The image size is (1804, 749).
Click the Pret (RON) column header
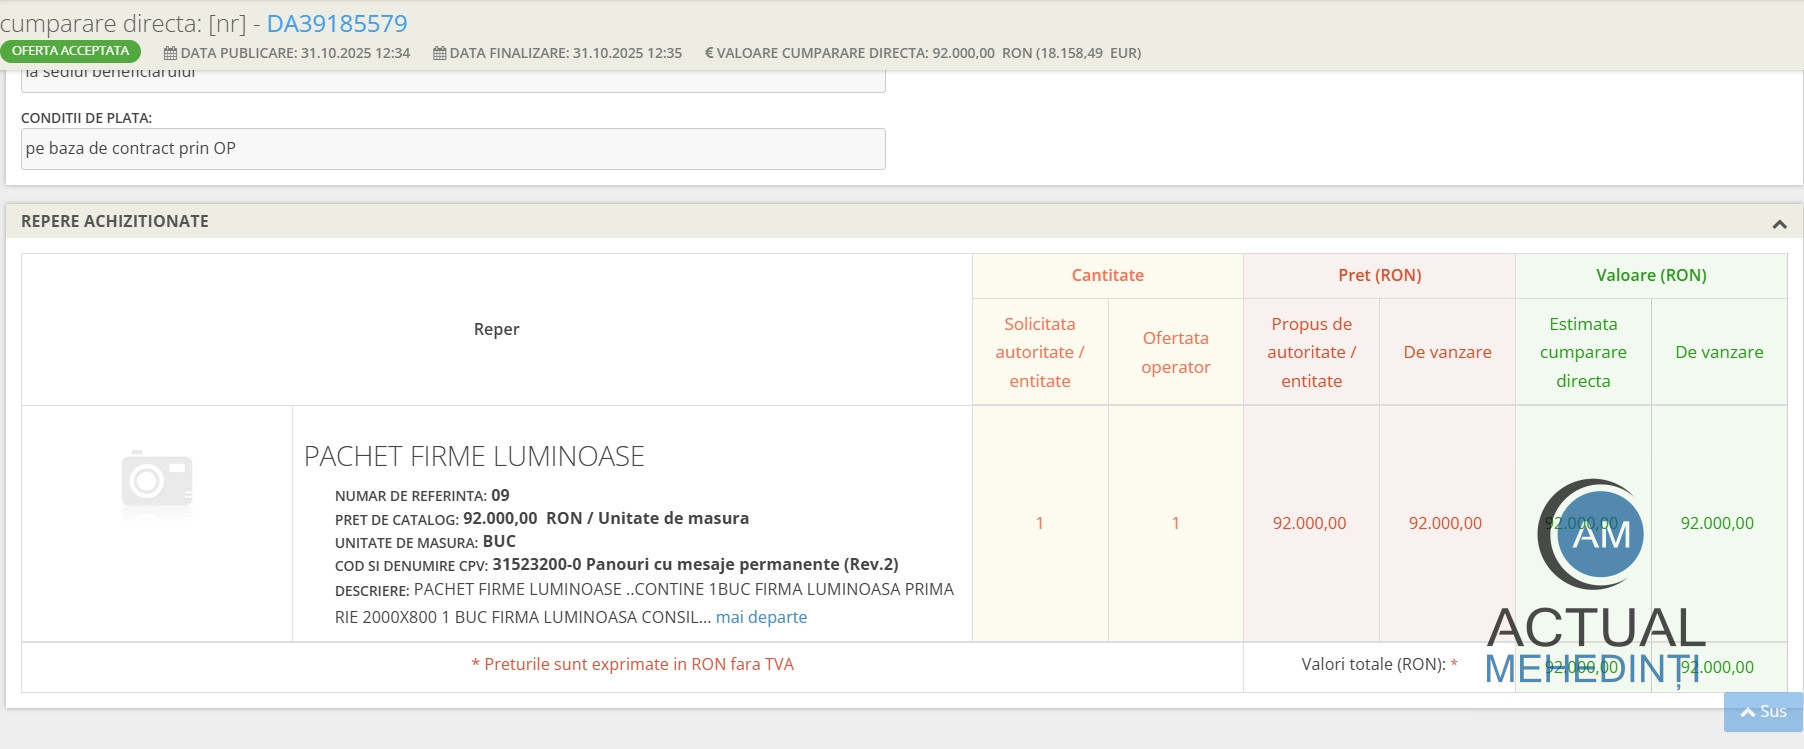tap(1379, 275)
